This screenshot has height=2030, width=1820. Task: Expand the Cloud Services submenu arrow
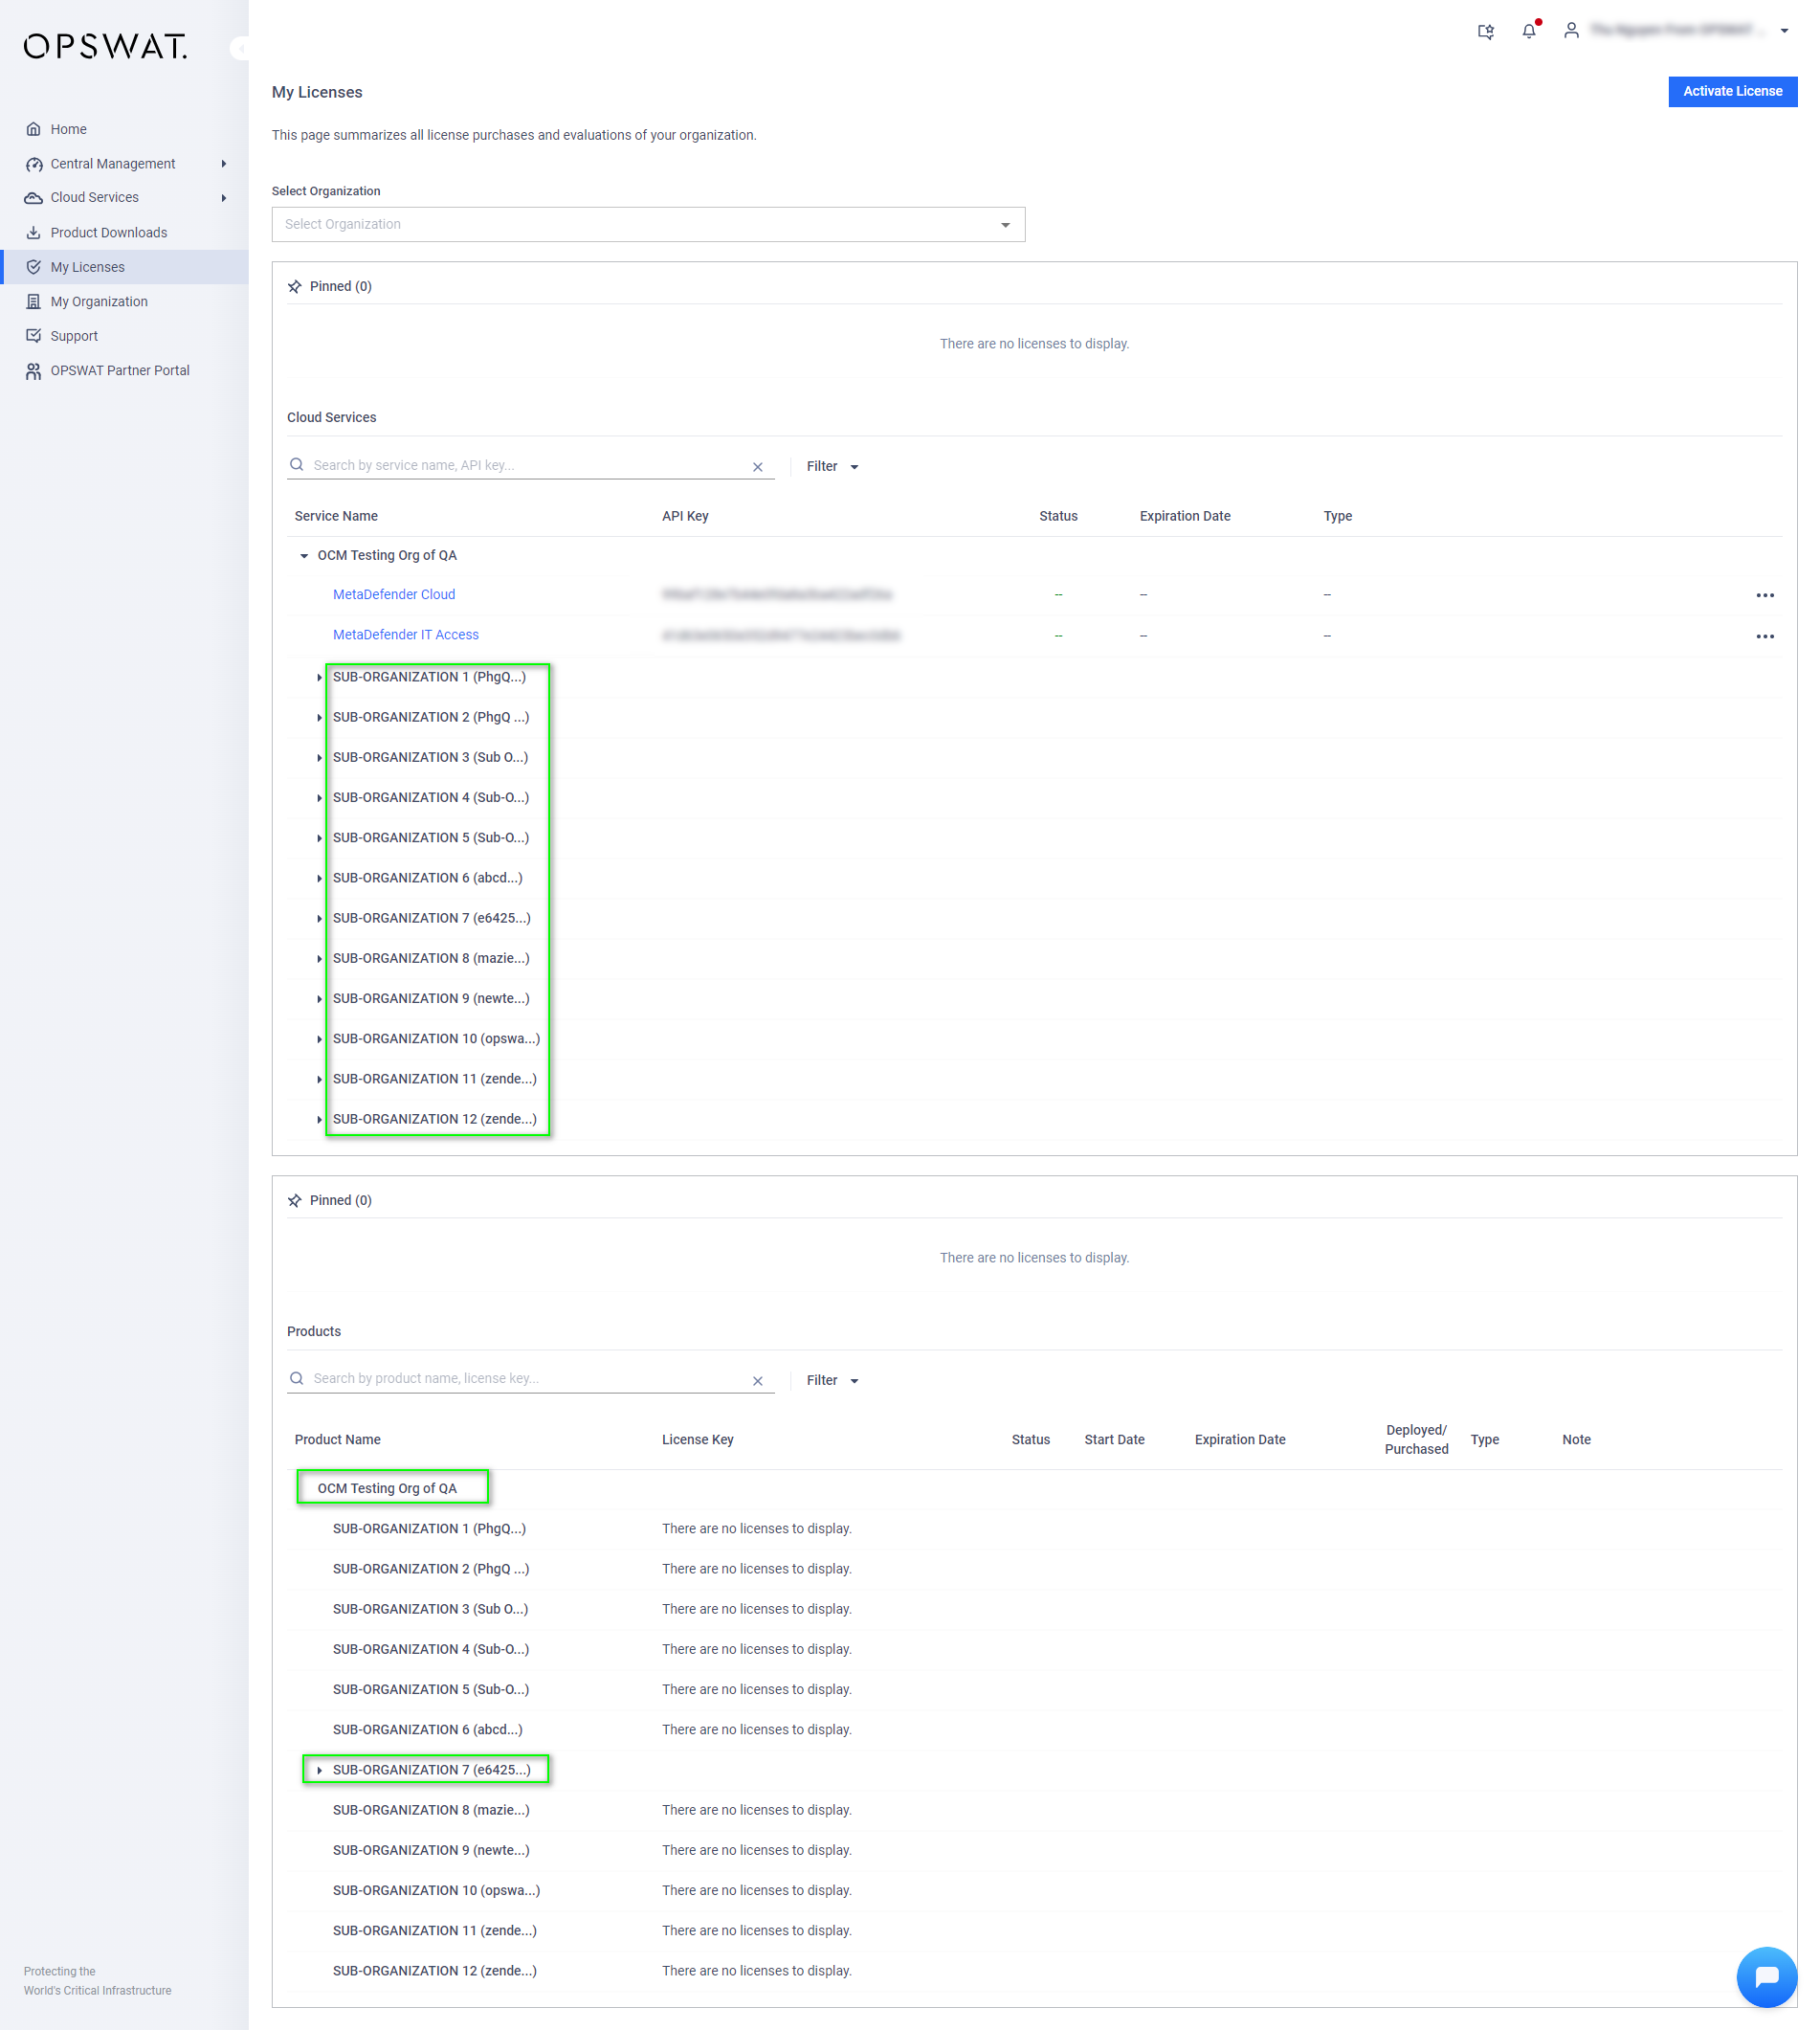coord(224,198)
